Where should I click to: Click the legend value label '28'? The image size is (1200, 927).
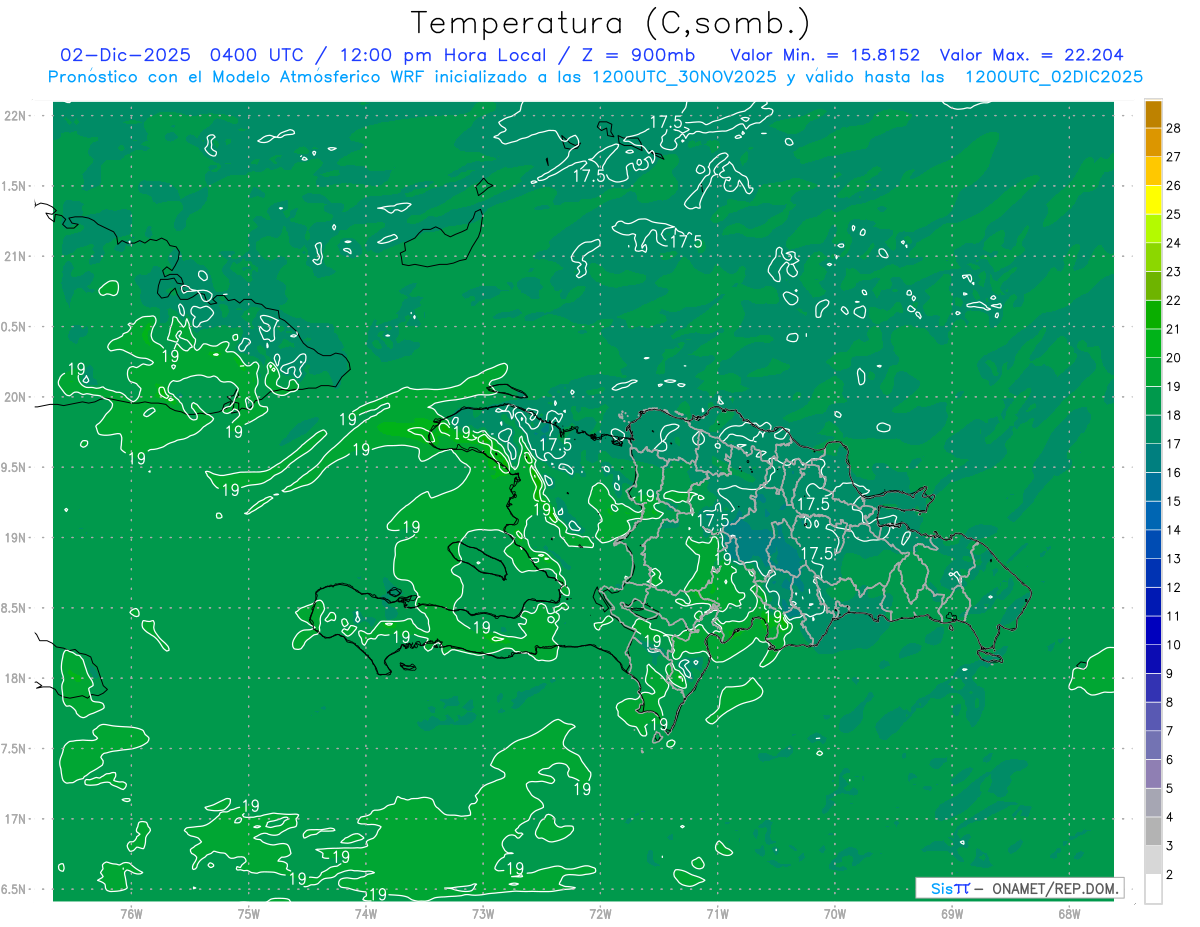pyautogui.click(x=1174, y=127)
